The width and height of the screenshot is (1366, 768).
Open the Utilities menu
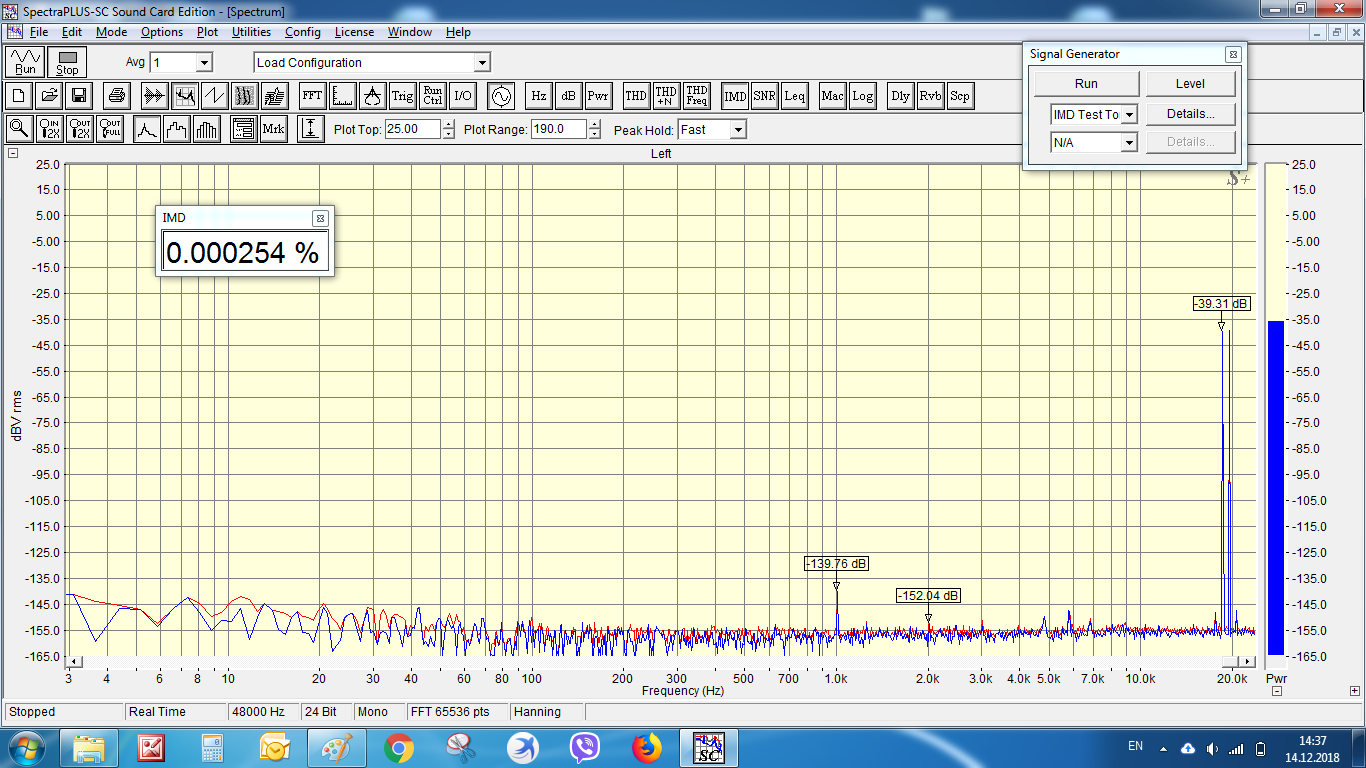[x=251, y=32]
